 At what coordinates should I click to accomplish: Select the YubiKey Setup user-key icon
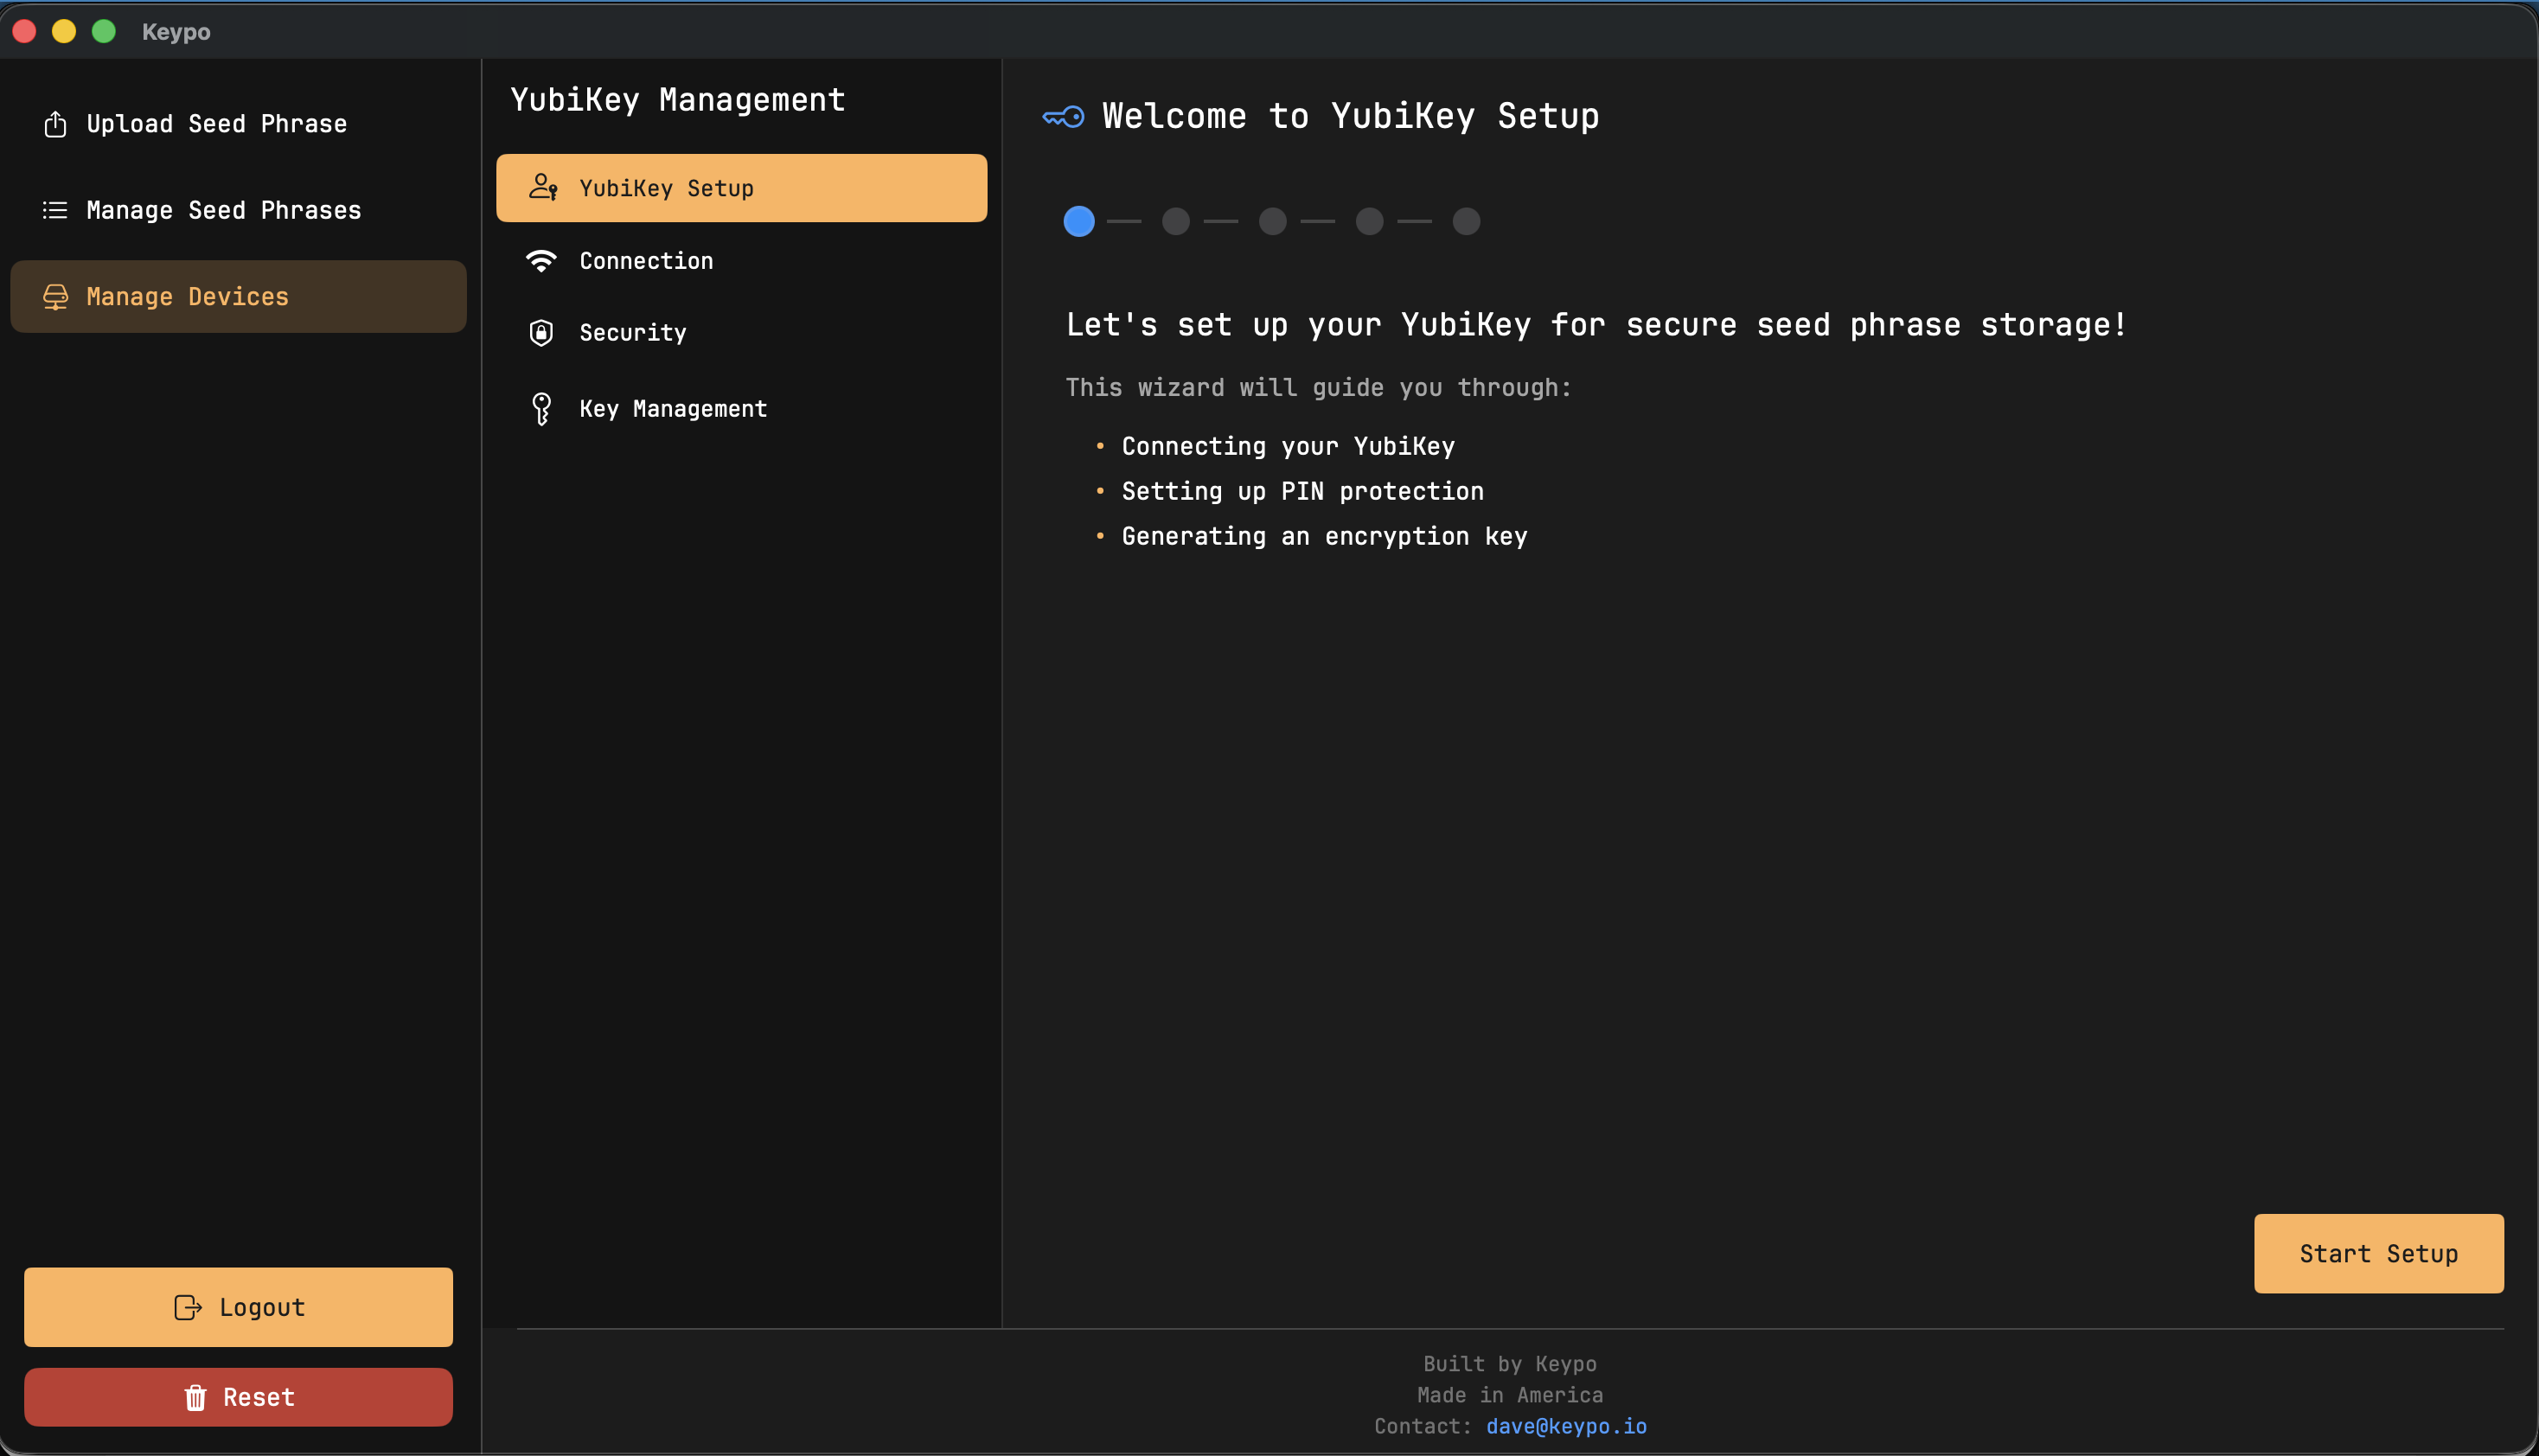[544, 187]
